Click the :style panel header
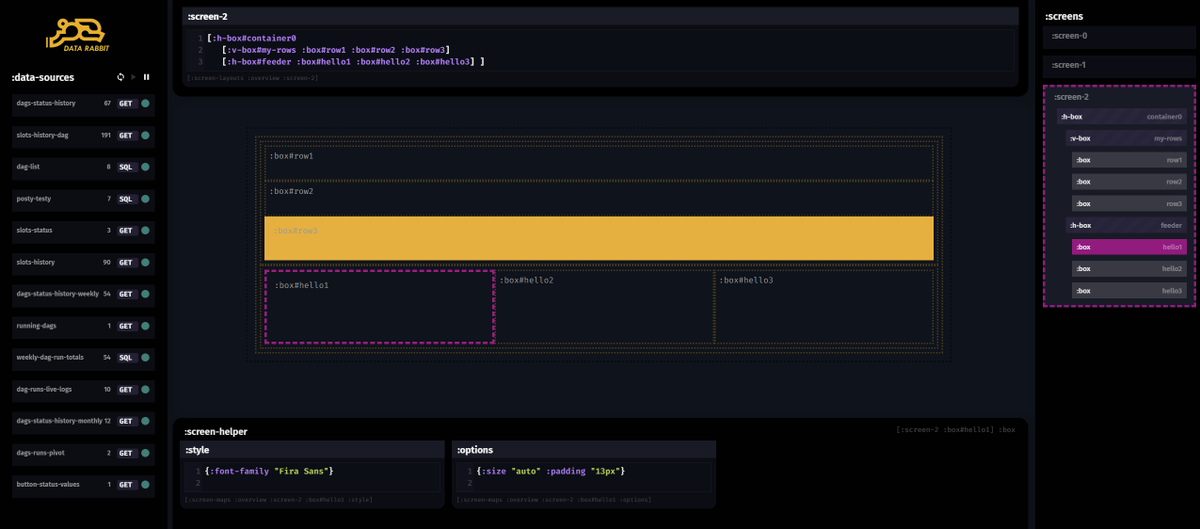1200x529 pixels. pos(312,450)
